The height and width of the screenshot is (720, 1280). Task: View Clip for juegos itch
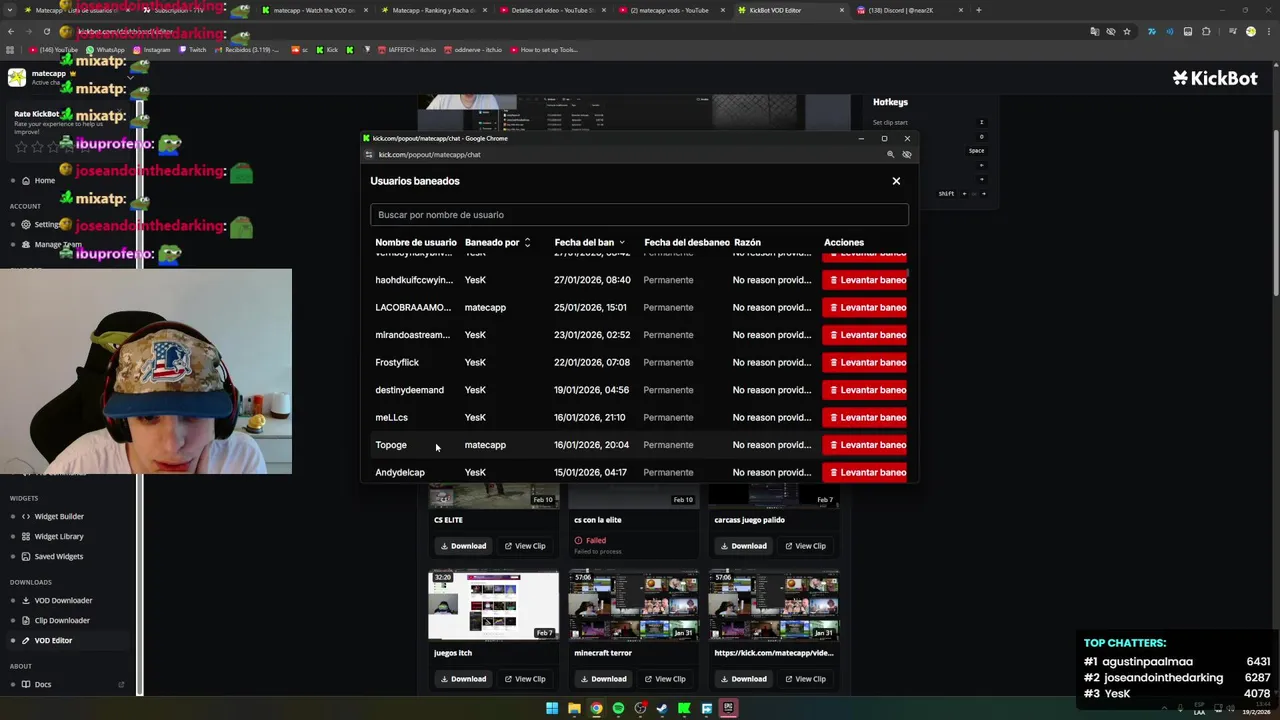pos(525,679)
